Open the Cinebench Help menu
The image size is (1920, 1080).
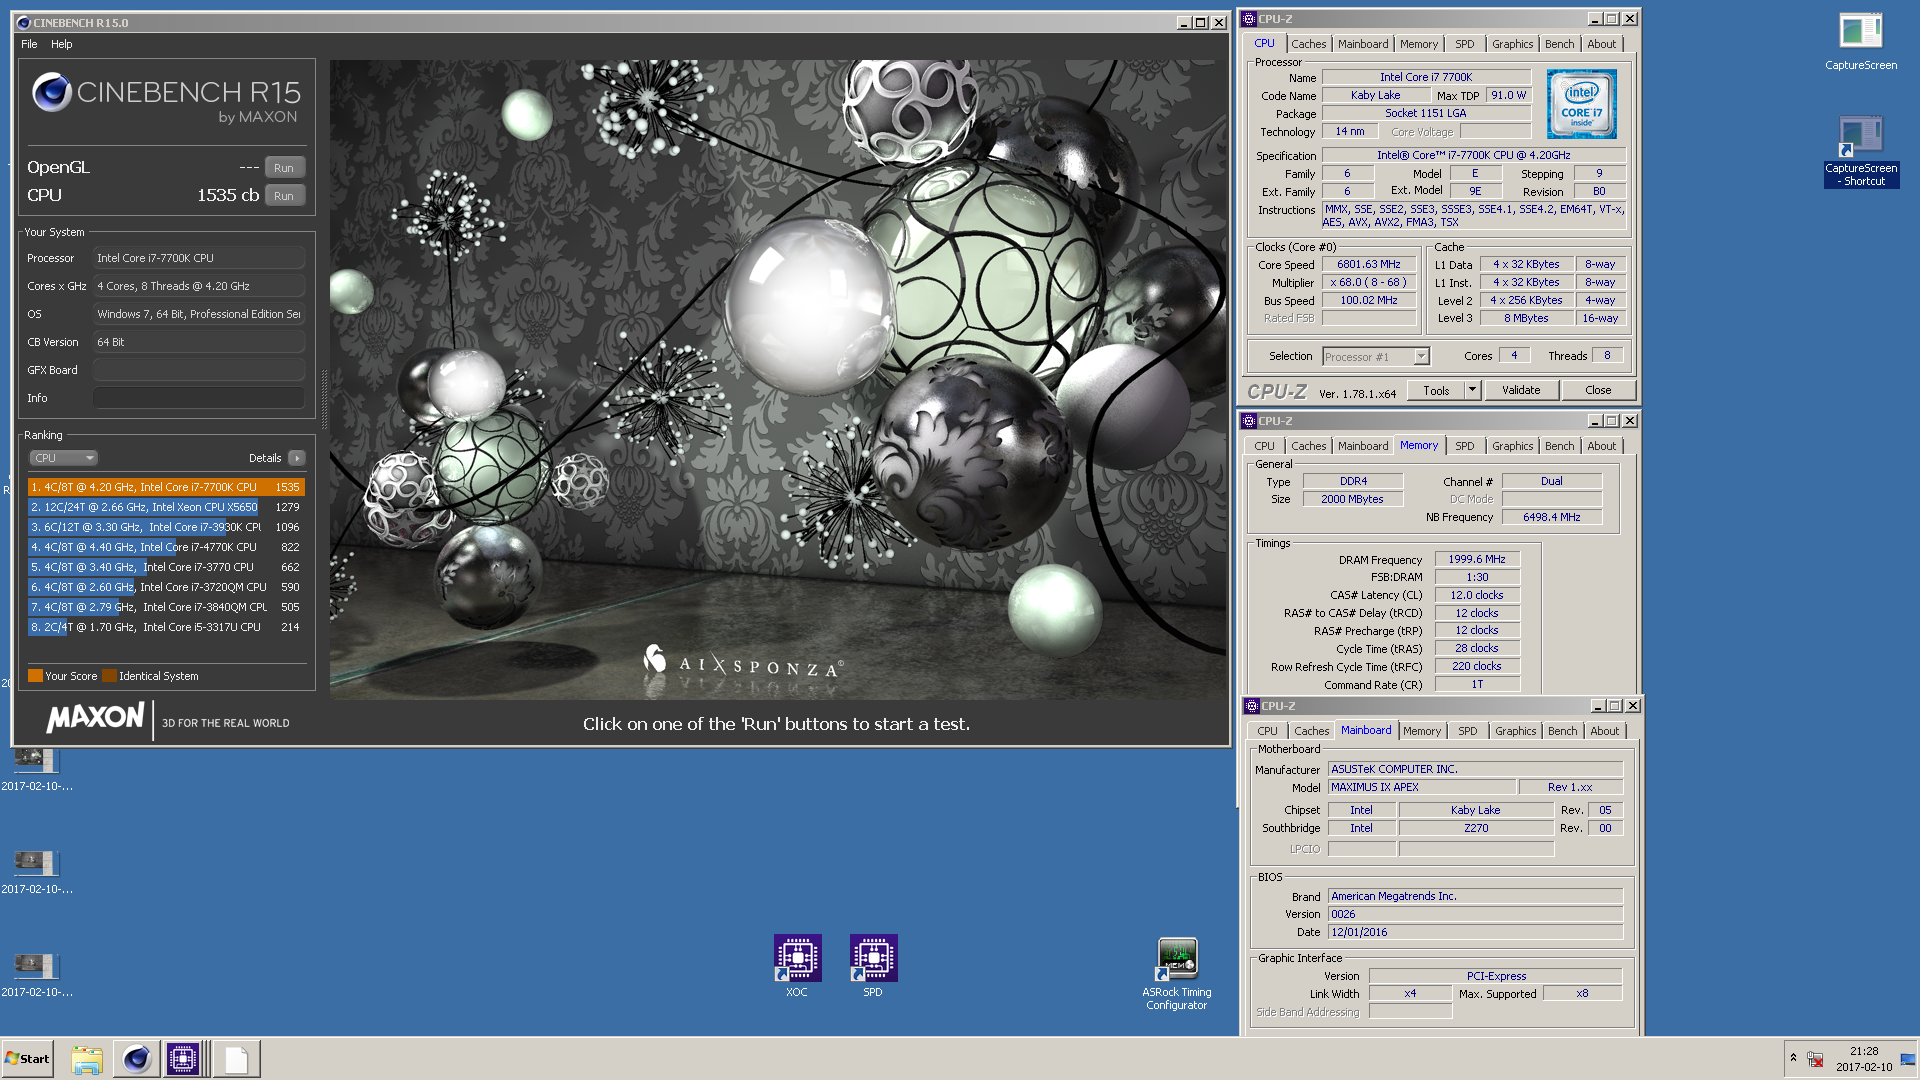(62, 44)
